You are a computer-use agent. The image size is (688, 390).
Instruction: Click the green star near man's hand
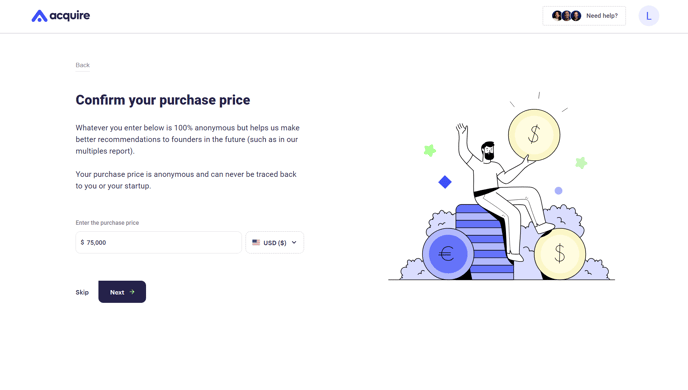click(x=430, y=150)
